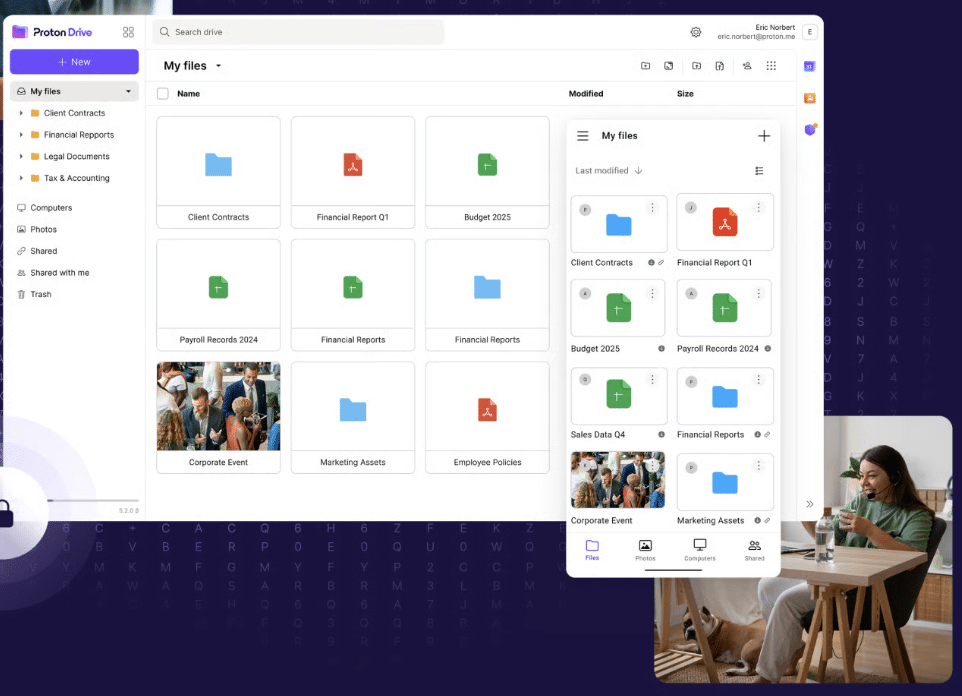
Task: Open the Proton Contacts side icon
Action: (810, 98)
